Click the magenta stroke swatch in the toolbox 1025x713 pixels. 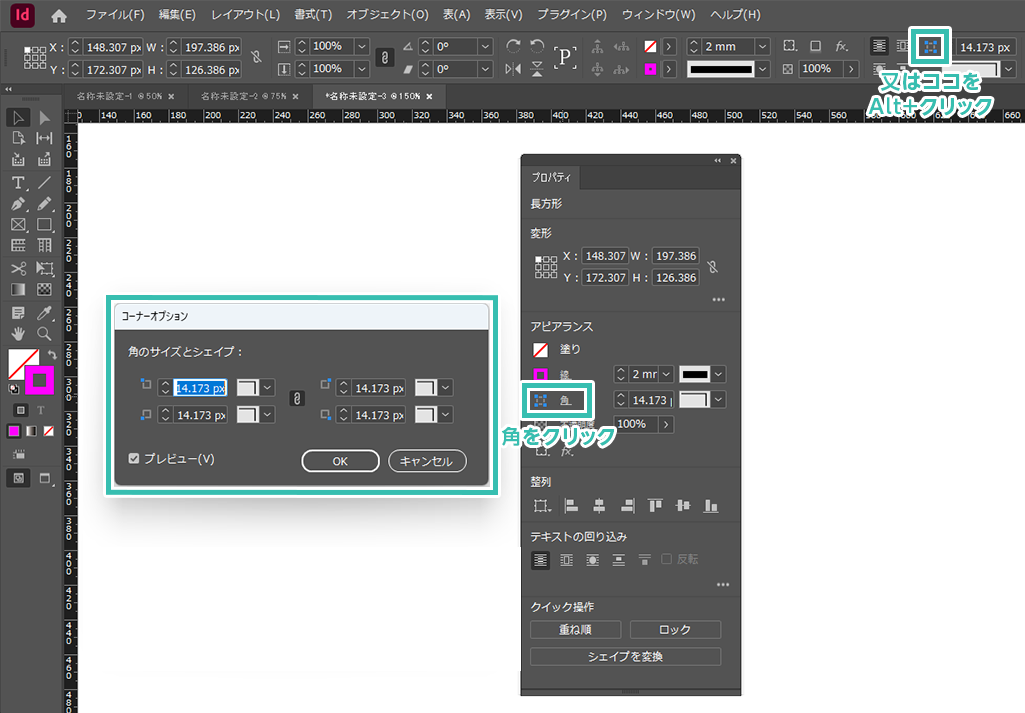tap(39, 380)
